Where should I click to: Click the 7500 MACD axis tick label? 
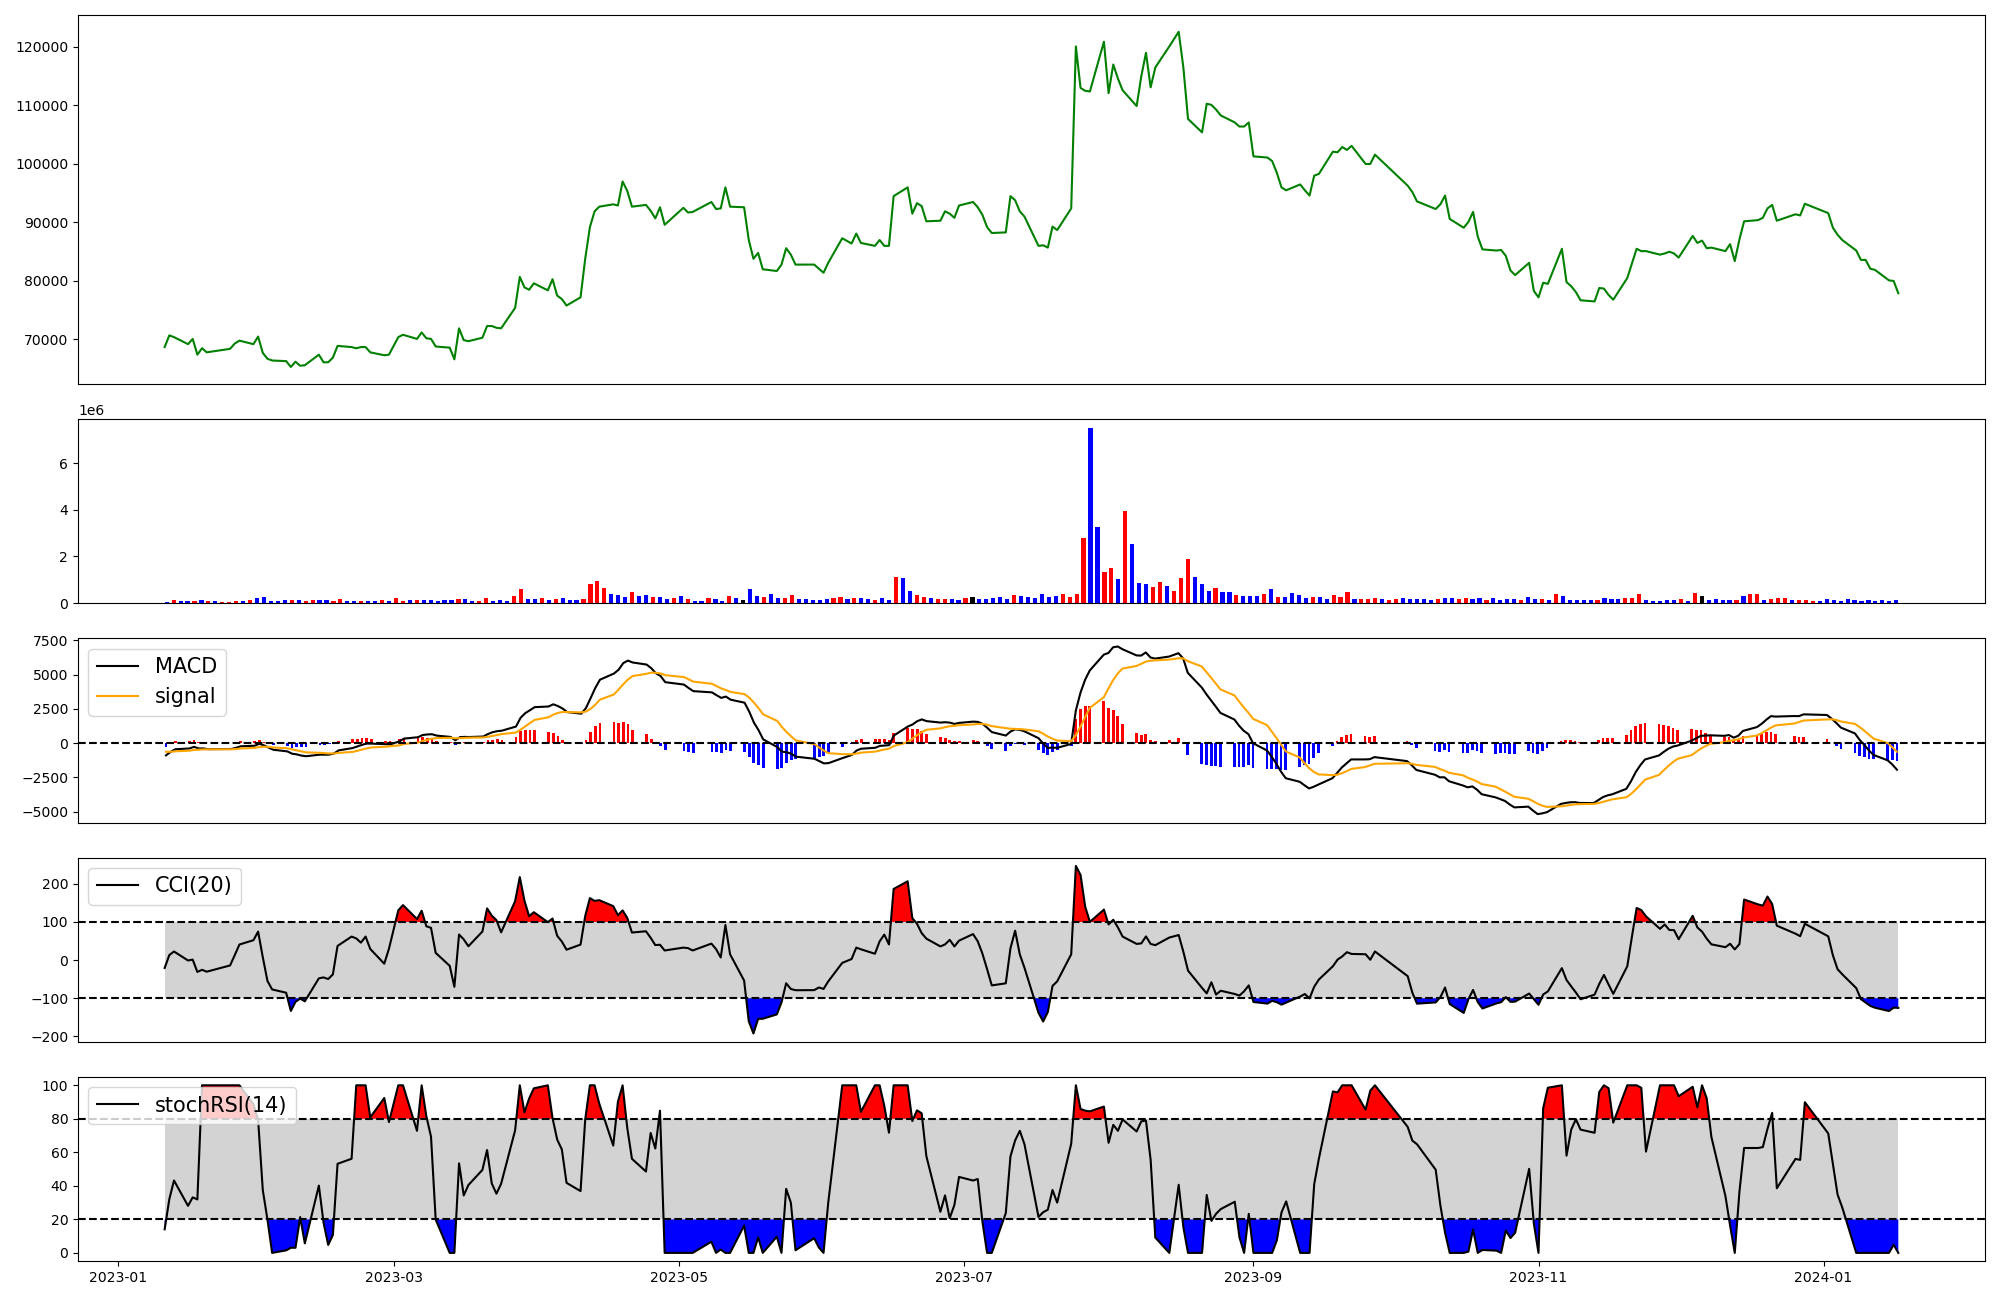click(50, 641)
